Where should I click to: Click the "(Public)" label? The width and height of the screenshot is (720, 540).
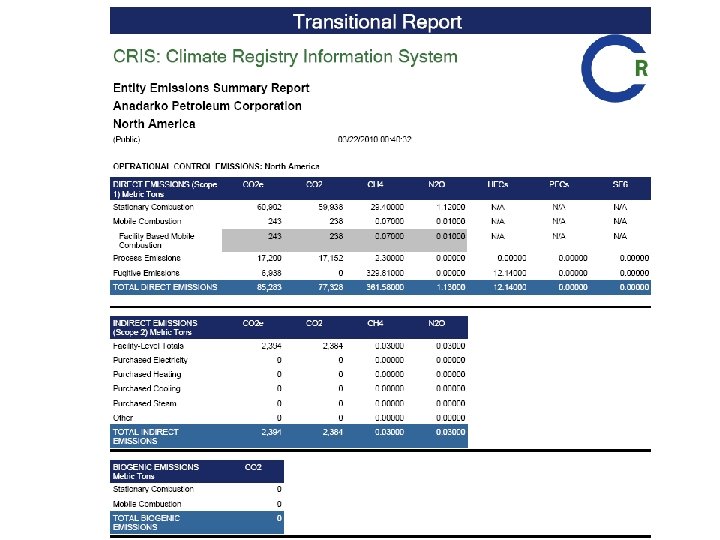tap(126, 139)
